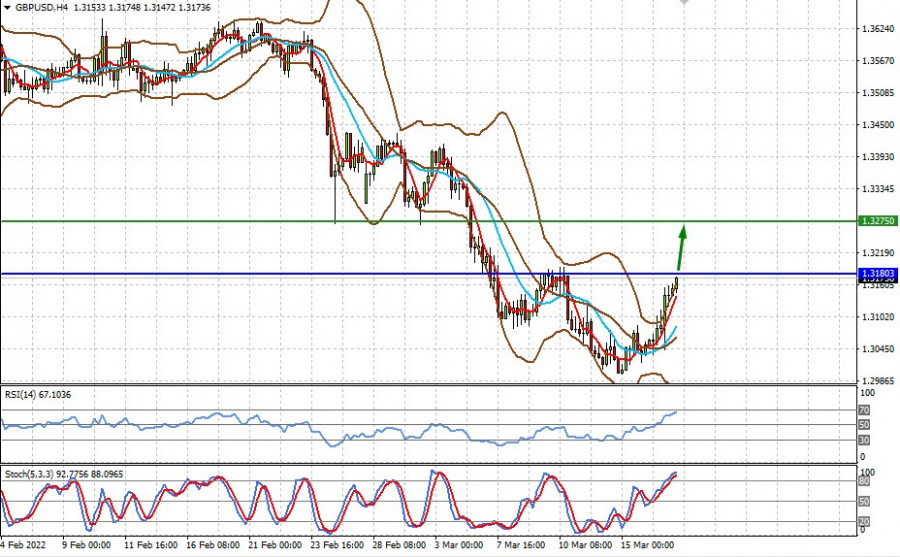This screenshot has height=557, width=900.
Task: Open the chart menu triangle beside GBPUSD,H4
Action: [x=7, y=7]
